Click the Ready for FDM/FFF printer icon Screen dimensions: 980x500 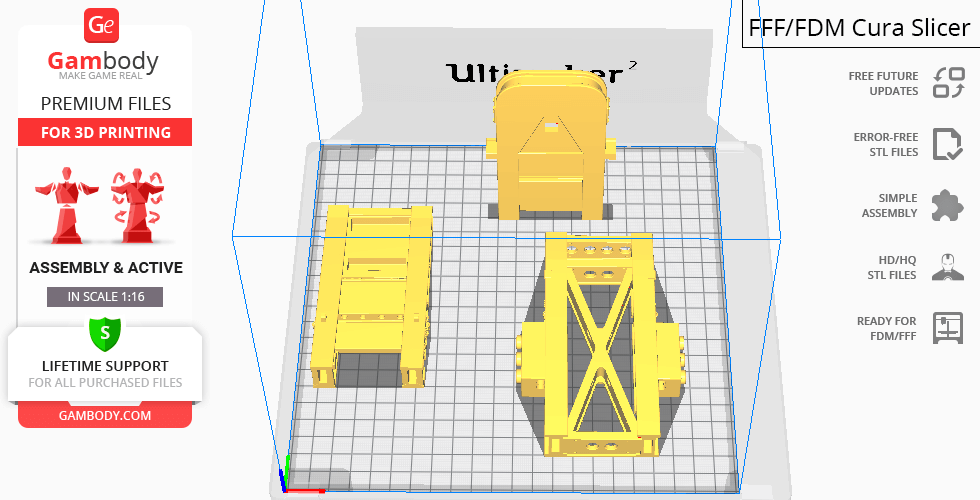click(x=948, y=328)
